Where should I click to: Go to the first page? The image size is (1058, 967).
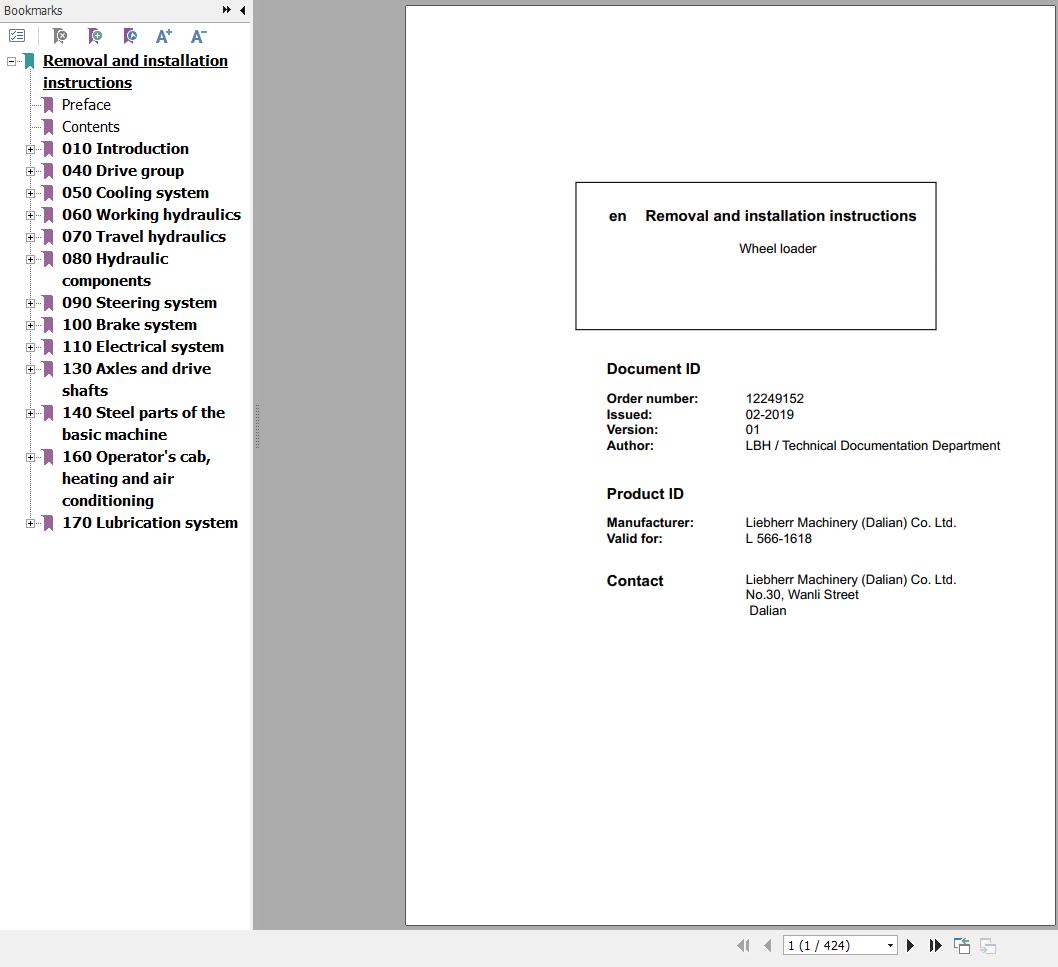click(x=744, y=945)
